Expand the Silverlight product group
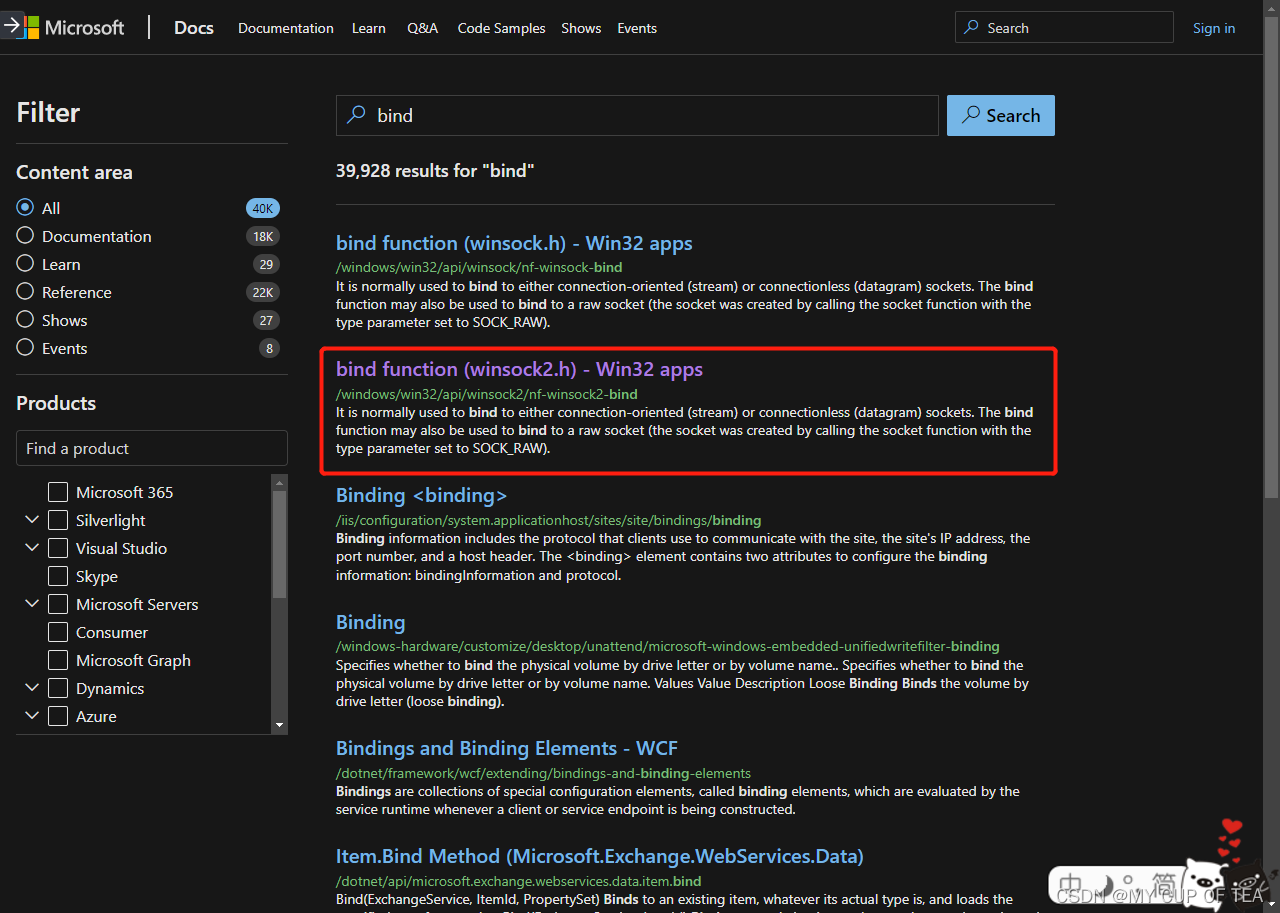Image resolution: width=1280 pixels, height=913 pixels. tap(32, 520)
